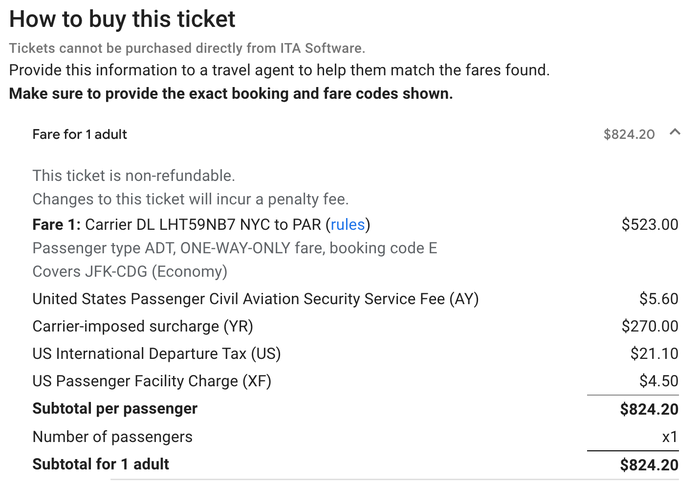Image resolution: width=700 pixels, height=487 pixels.
Task: Select the How to buy this ticket heading
Action: point(122,19)
